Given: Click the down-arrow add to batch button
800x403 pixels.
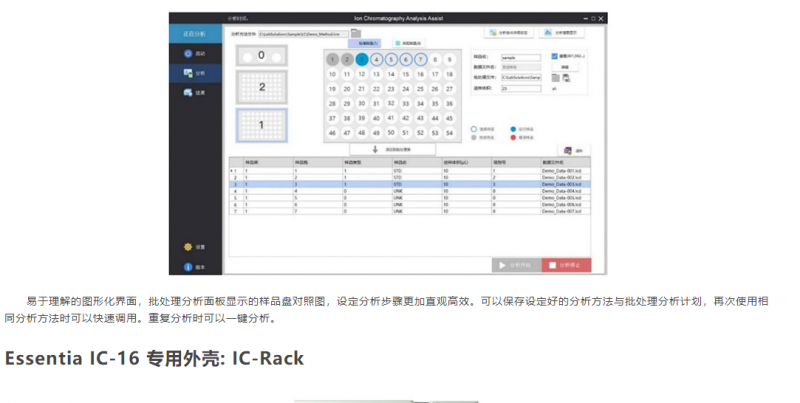Looking at the screenshot, I should [392, 149].
